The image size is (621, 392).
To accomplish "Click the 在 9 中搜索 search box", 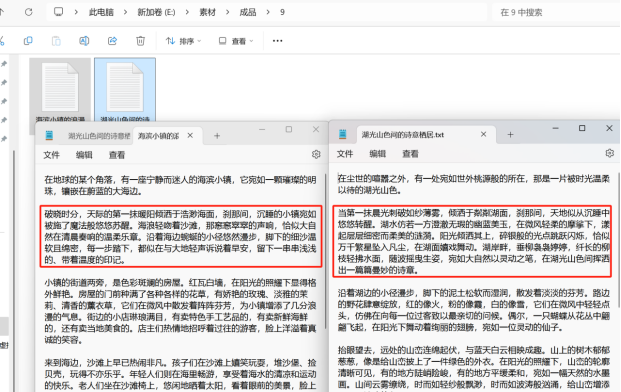I will click(556, 12).
